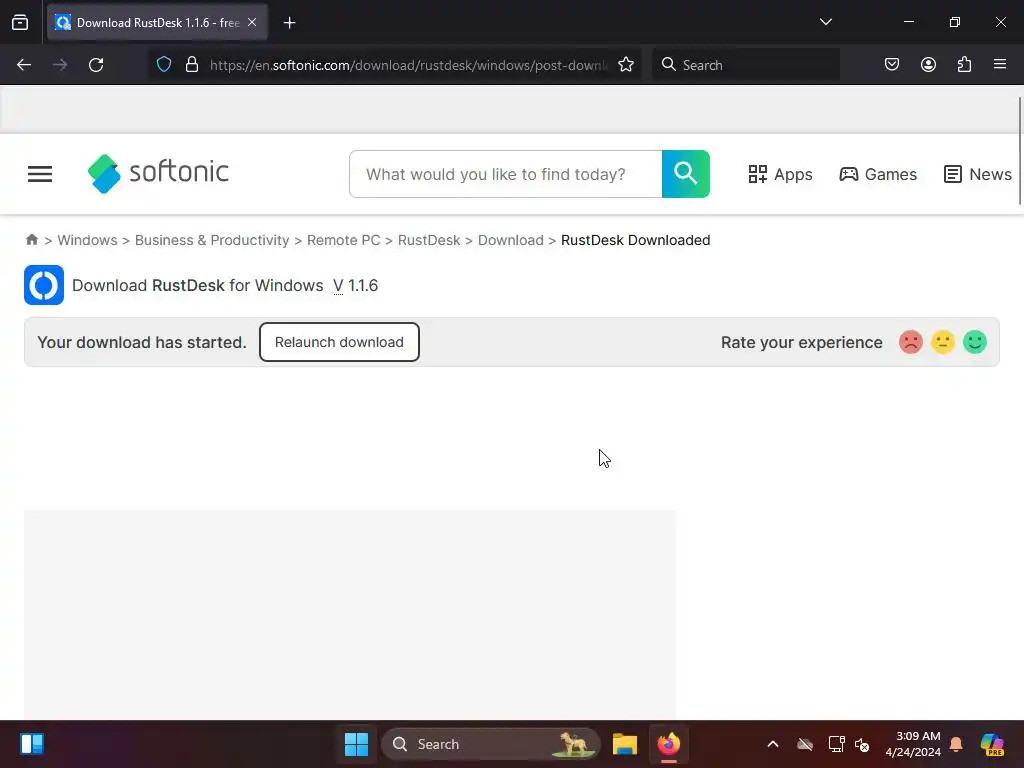Click the RustDesk Downloaded breadcrumb text
The width and height of the screenshot is (1024, 768).
pos(635,240)
